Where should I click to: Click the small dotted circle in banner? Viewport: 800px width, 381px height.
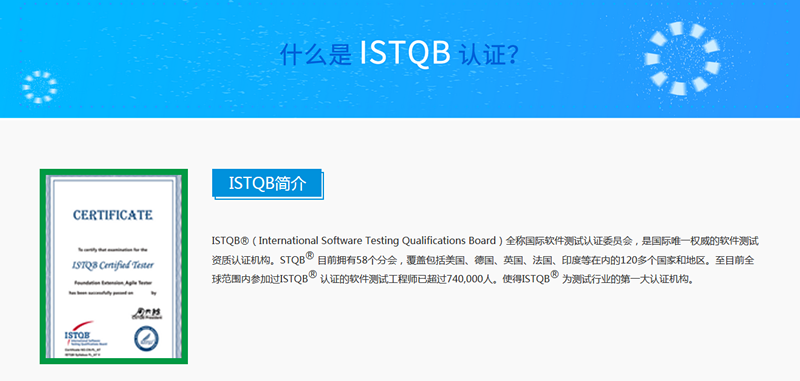tap(39, 88)
